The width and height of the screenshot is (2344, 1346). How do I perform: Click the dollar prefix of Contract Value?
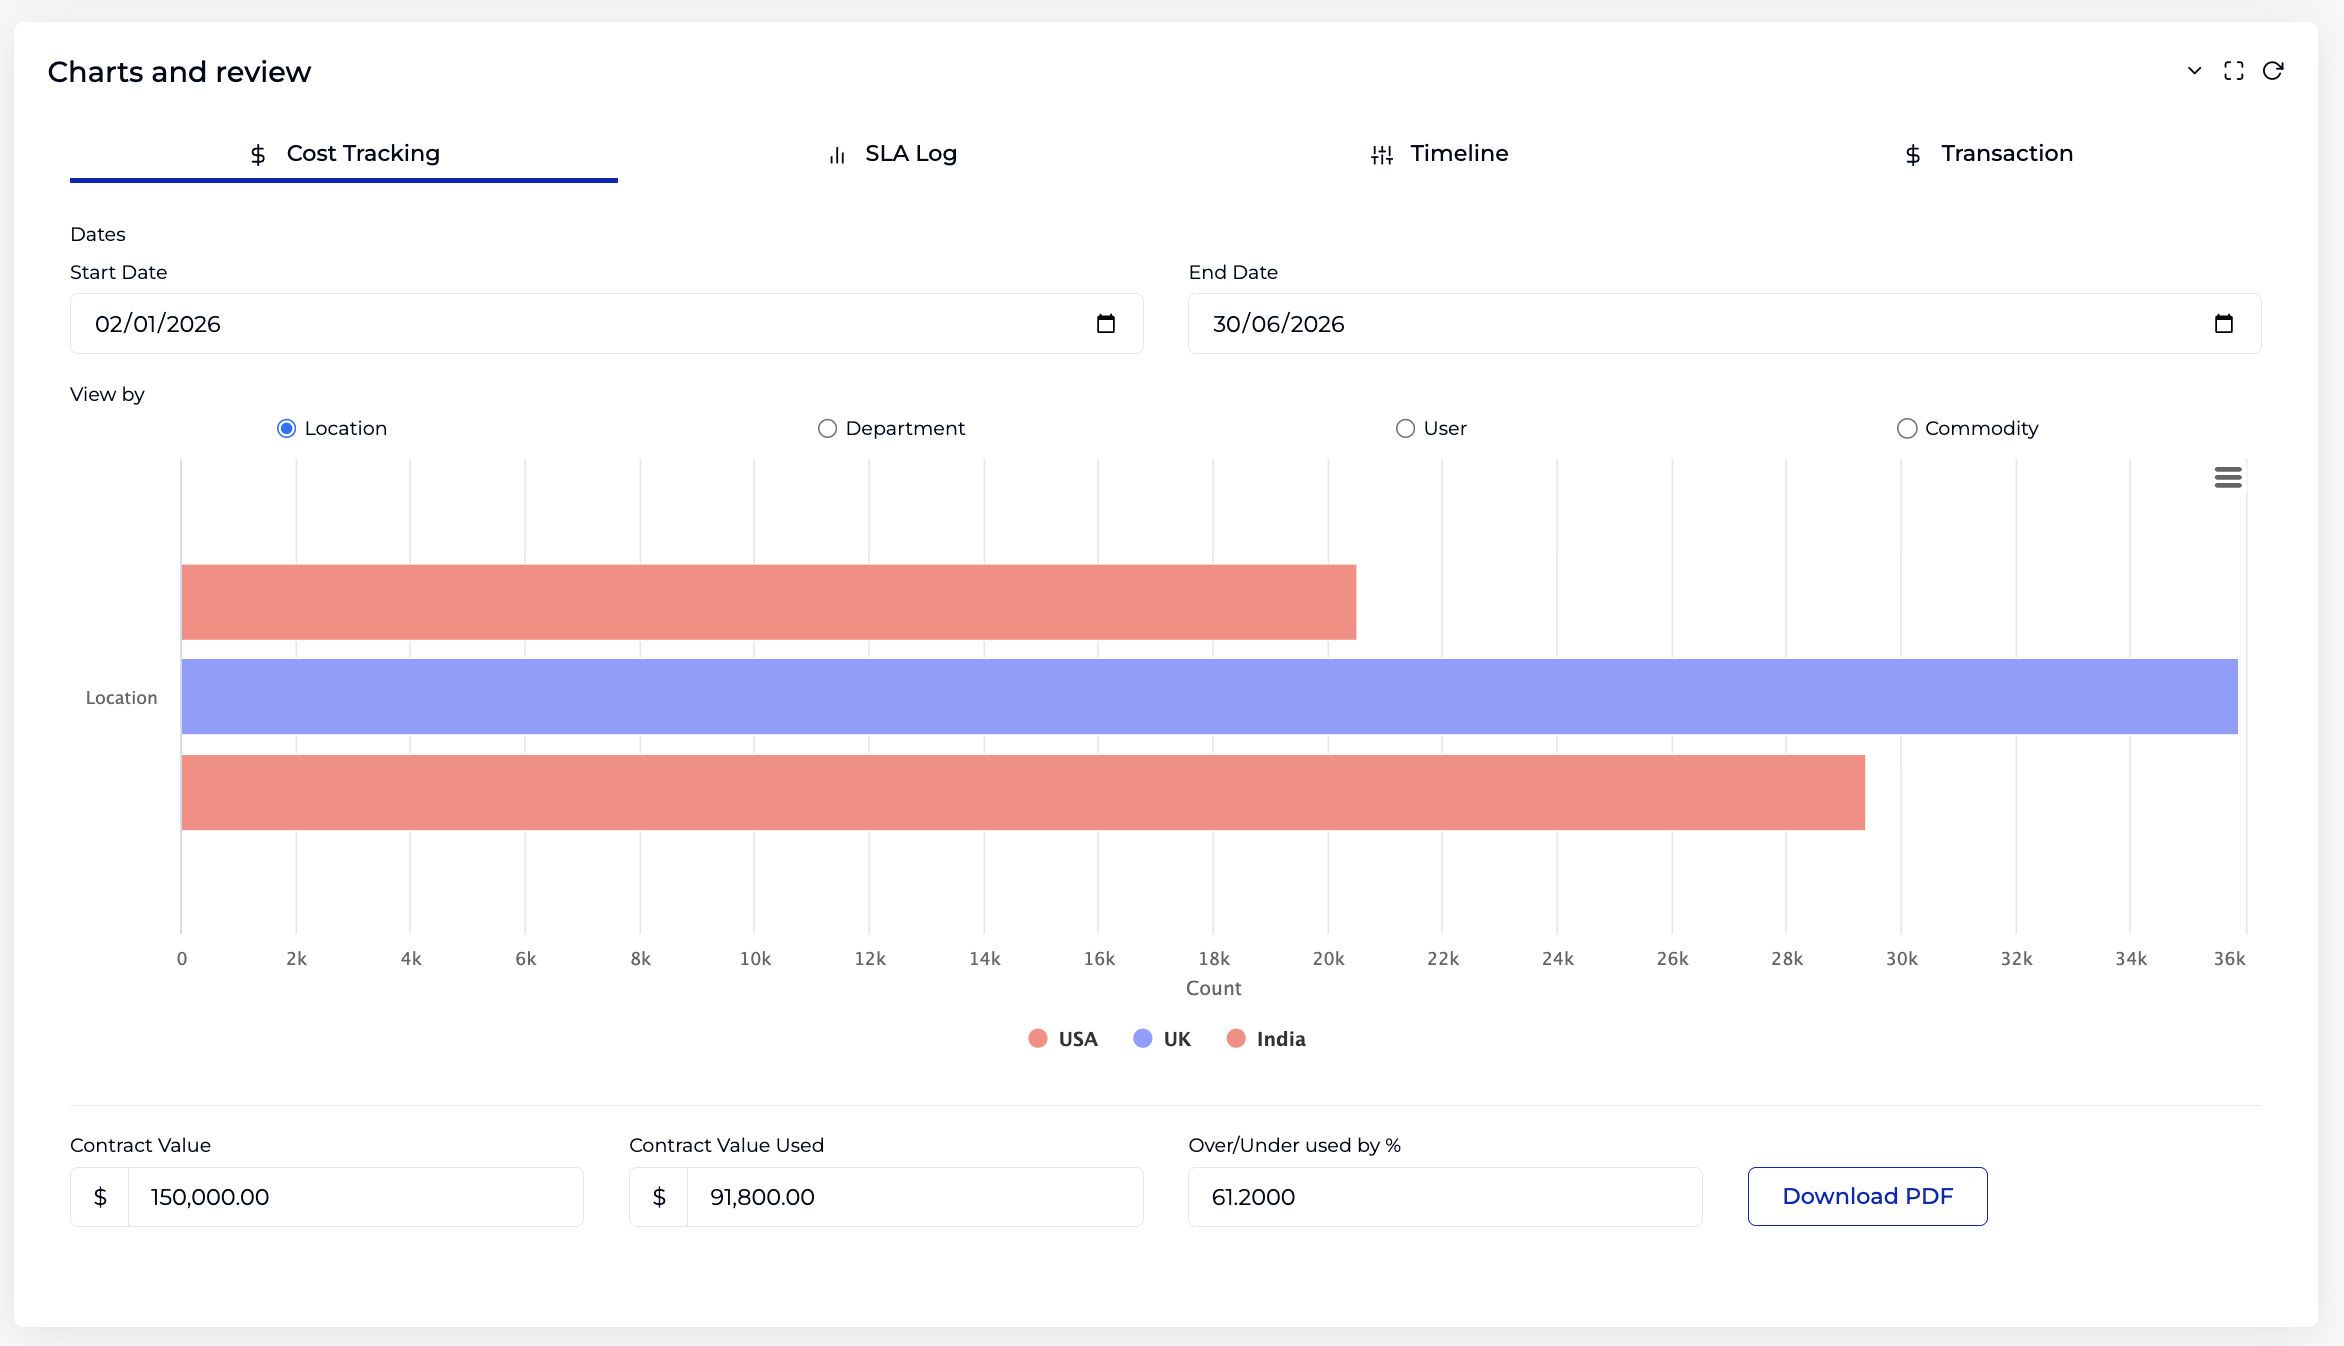(x=100, y=1197)
